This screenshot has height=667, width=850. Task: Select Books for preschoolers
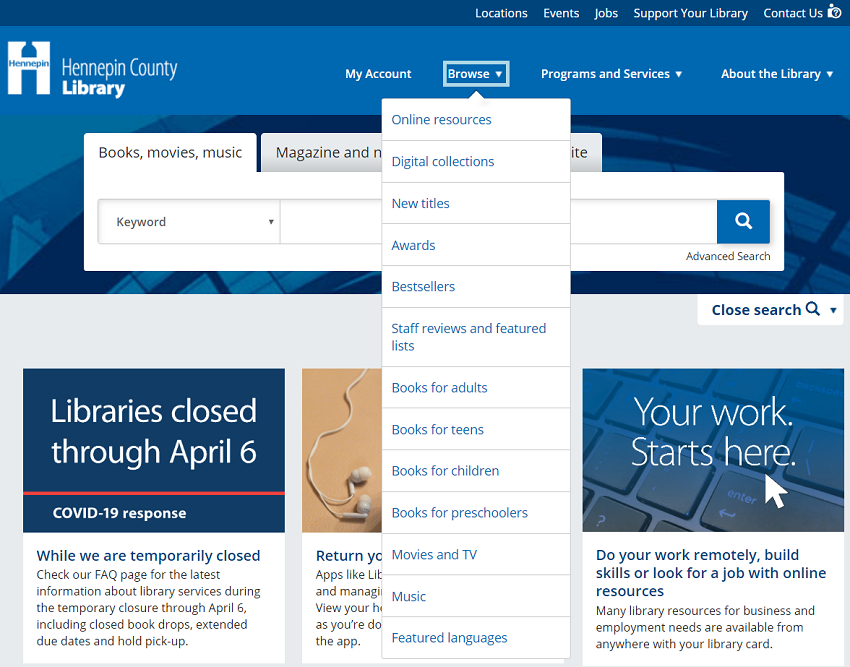(476, 512)
